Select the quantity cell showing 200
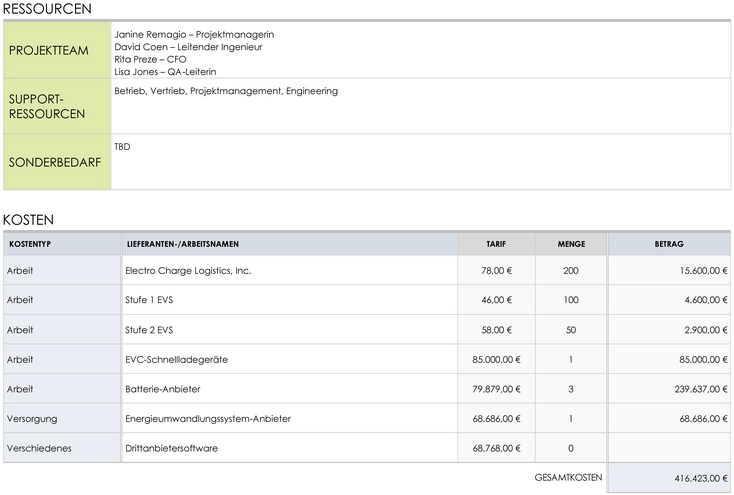This screenshot has height=495, width=734. pos(571,271)
